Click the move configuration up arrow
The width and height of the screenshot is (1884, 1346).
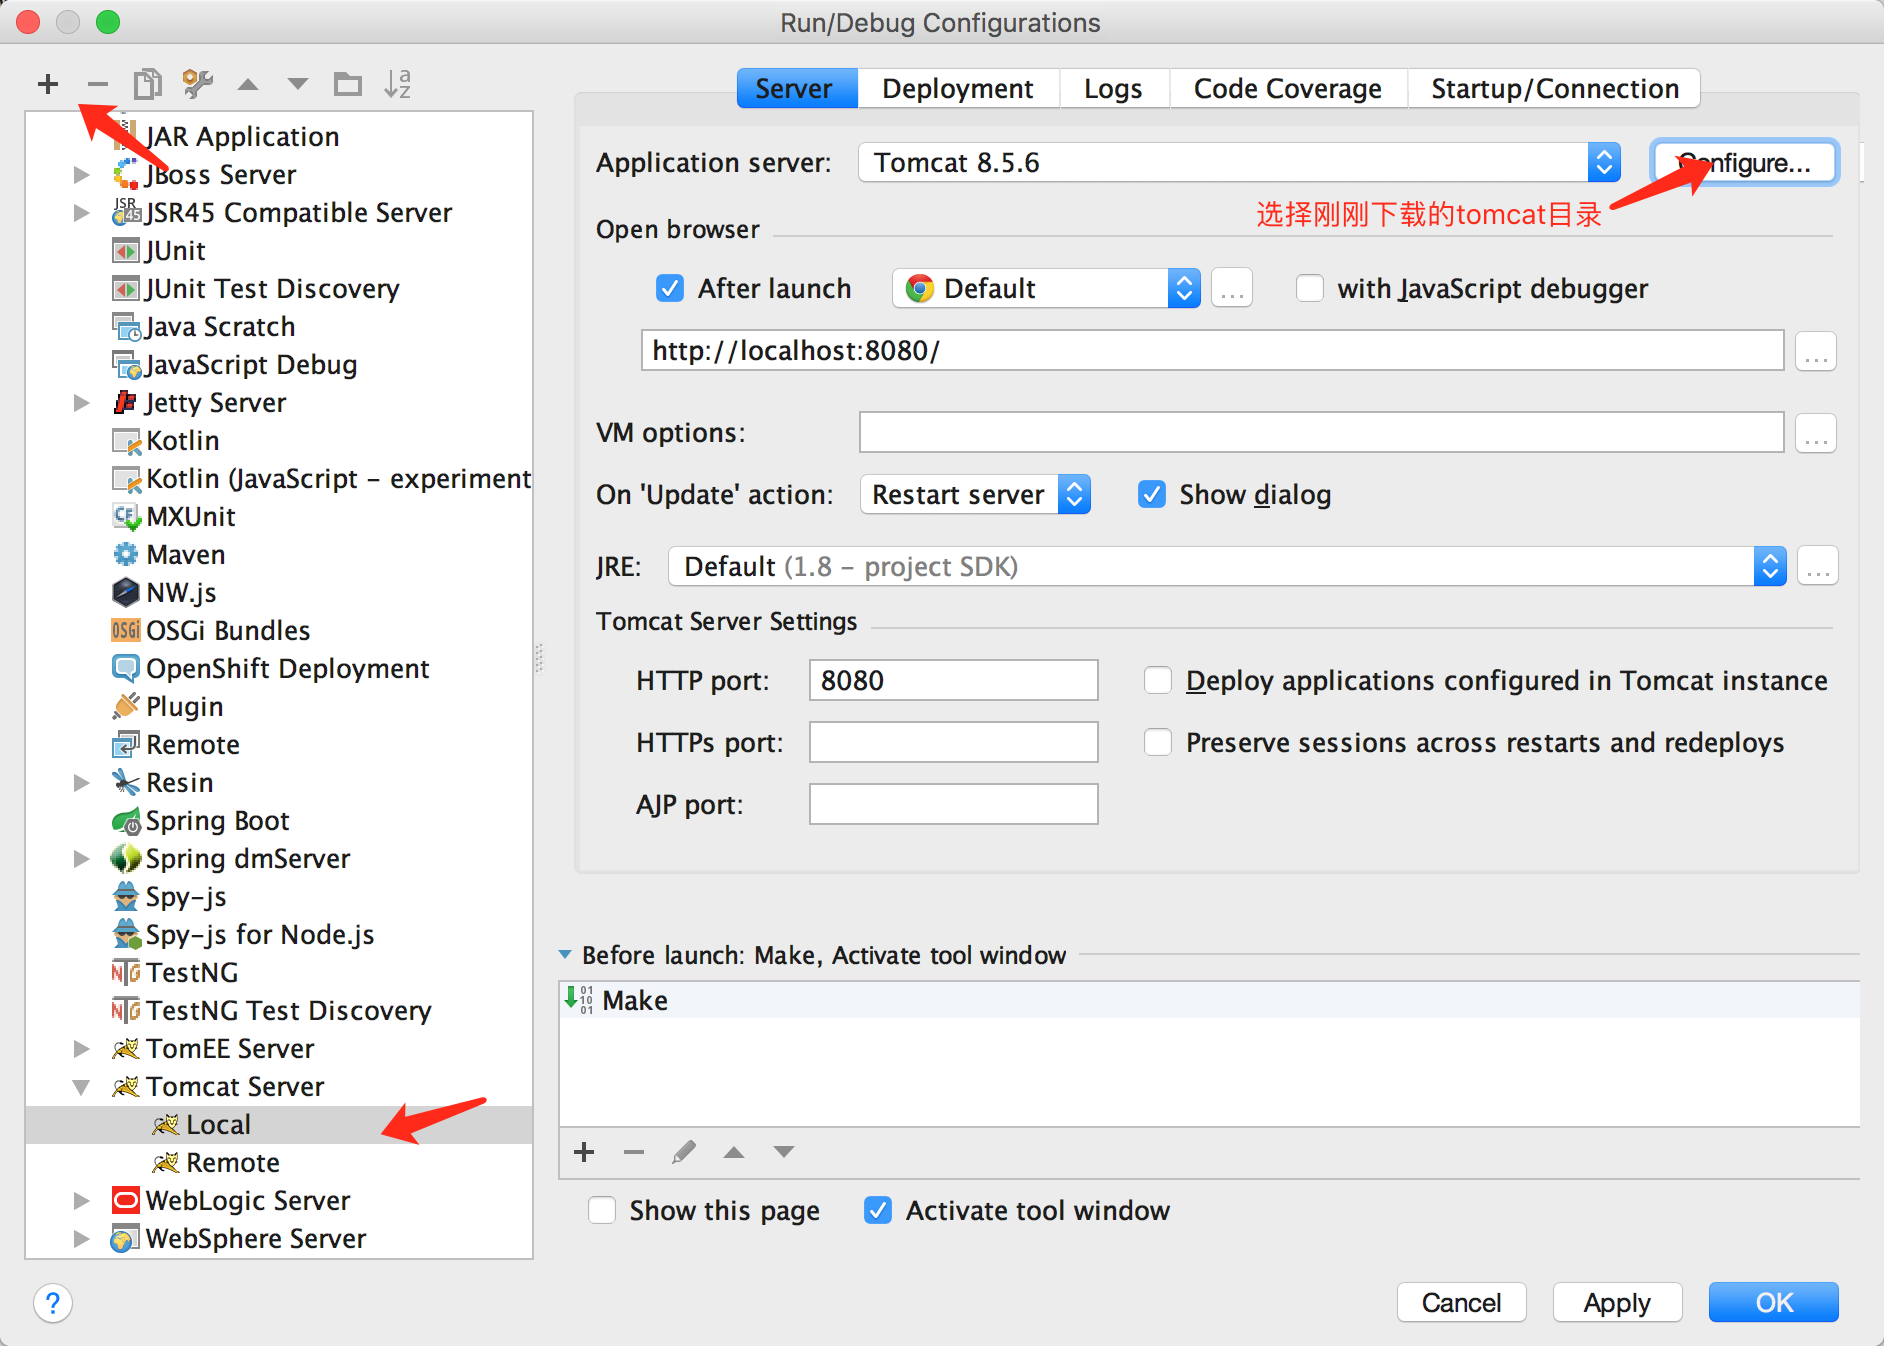(x=248, y=84)
